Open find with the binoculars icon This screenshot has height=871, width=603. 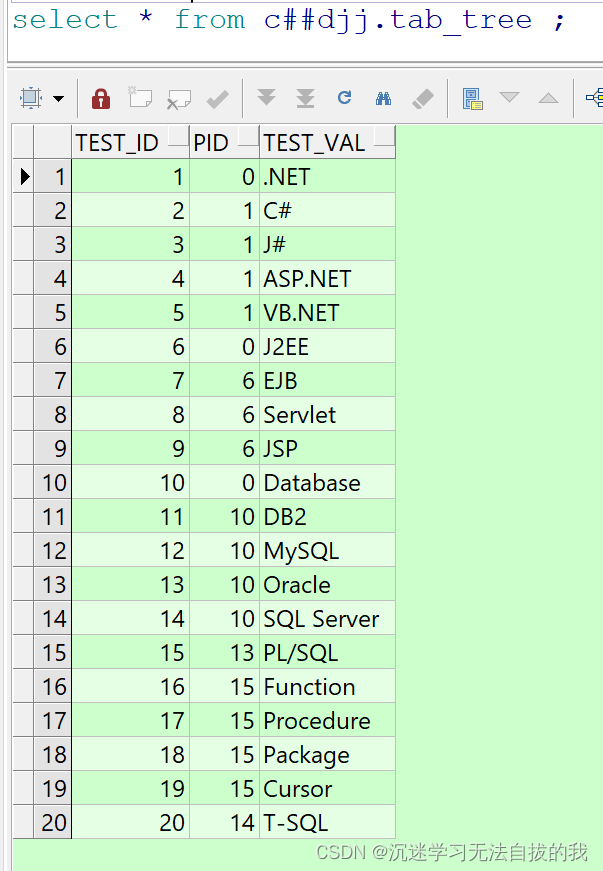(383, 99)
